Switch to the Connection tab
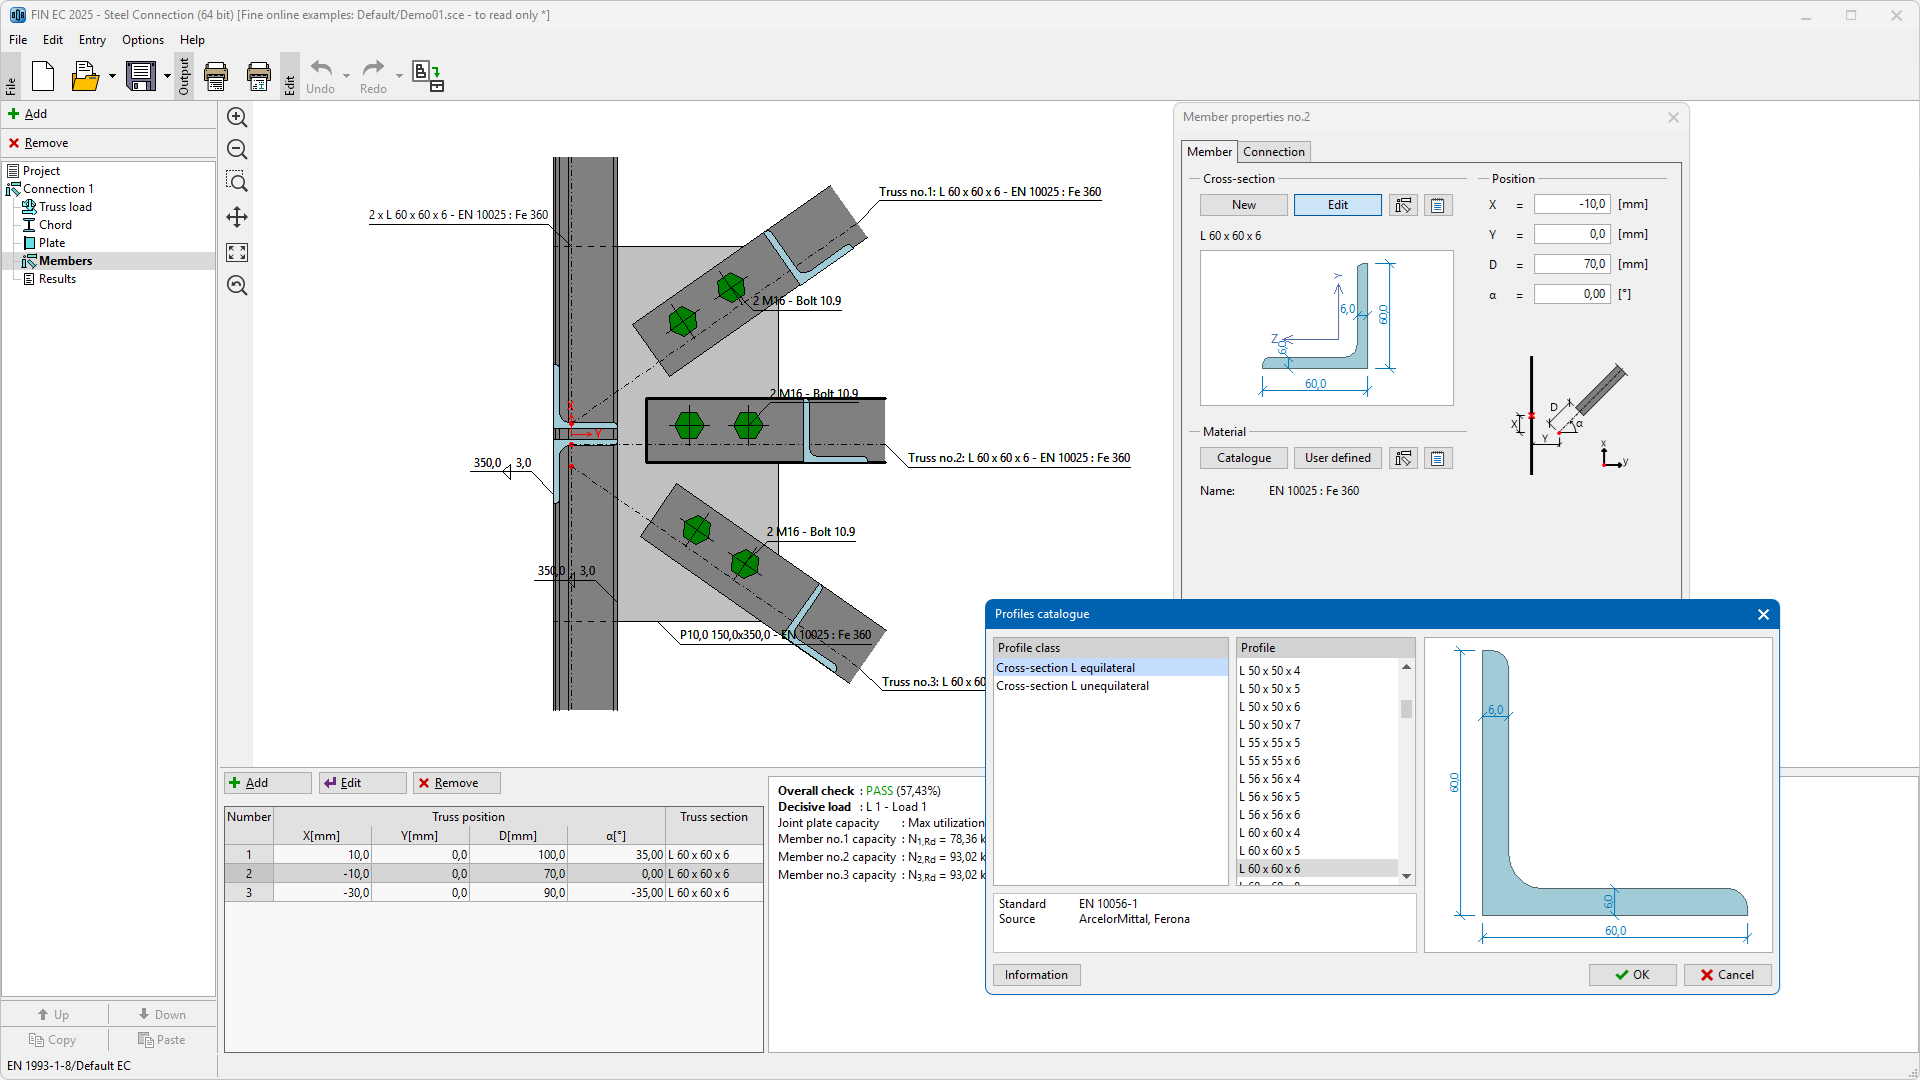 click(x=1273, y=152)
